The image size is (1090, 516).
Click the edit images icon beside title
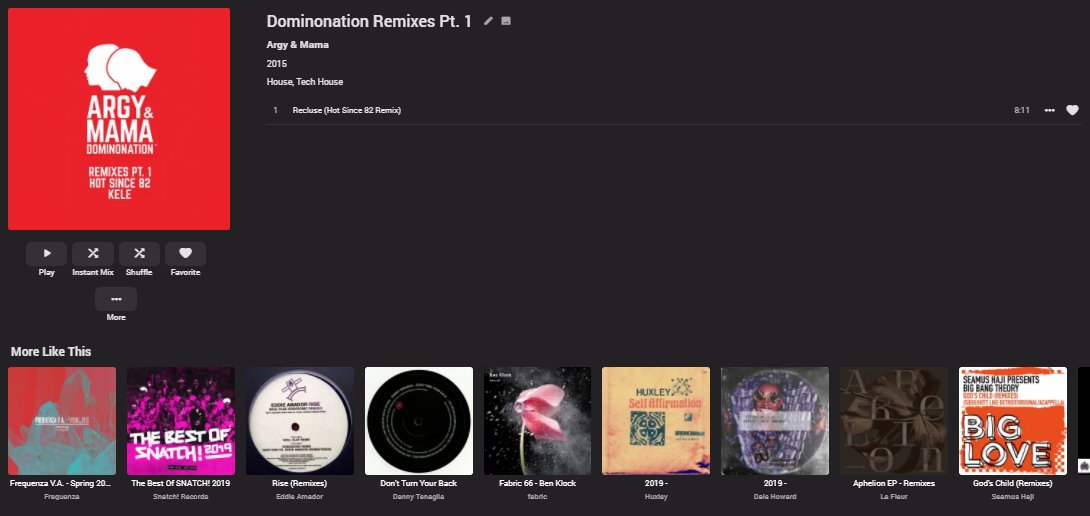506,21
